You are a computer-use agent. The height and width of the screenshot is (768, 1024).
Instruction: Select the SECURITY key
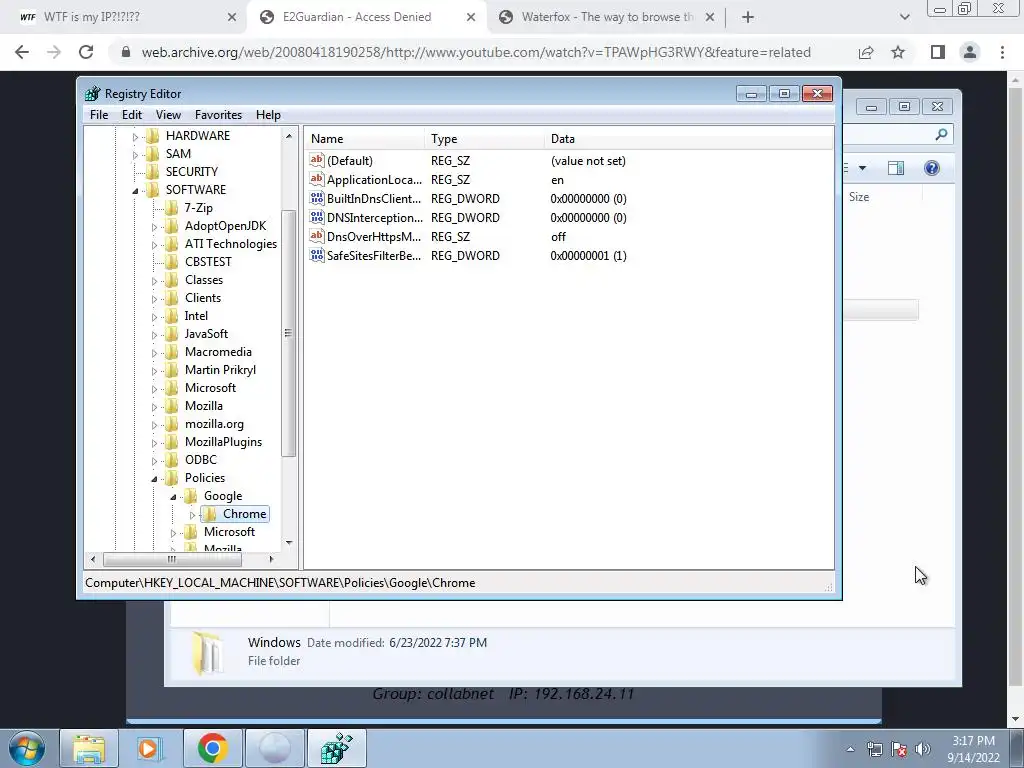191,172
